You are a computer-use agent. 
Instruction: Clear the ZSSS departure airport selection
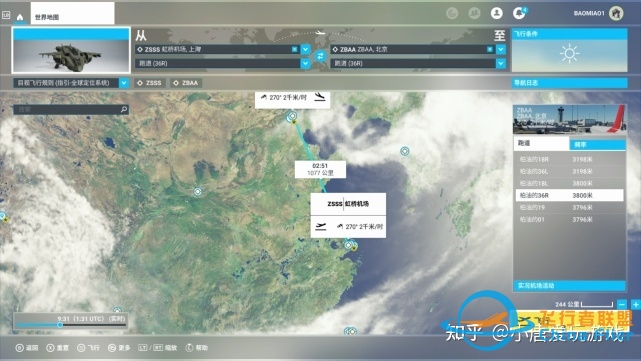(294, 49)
